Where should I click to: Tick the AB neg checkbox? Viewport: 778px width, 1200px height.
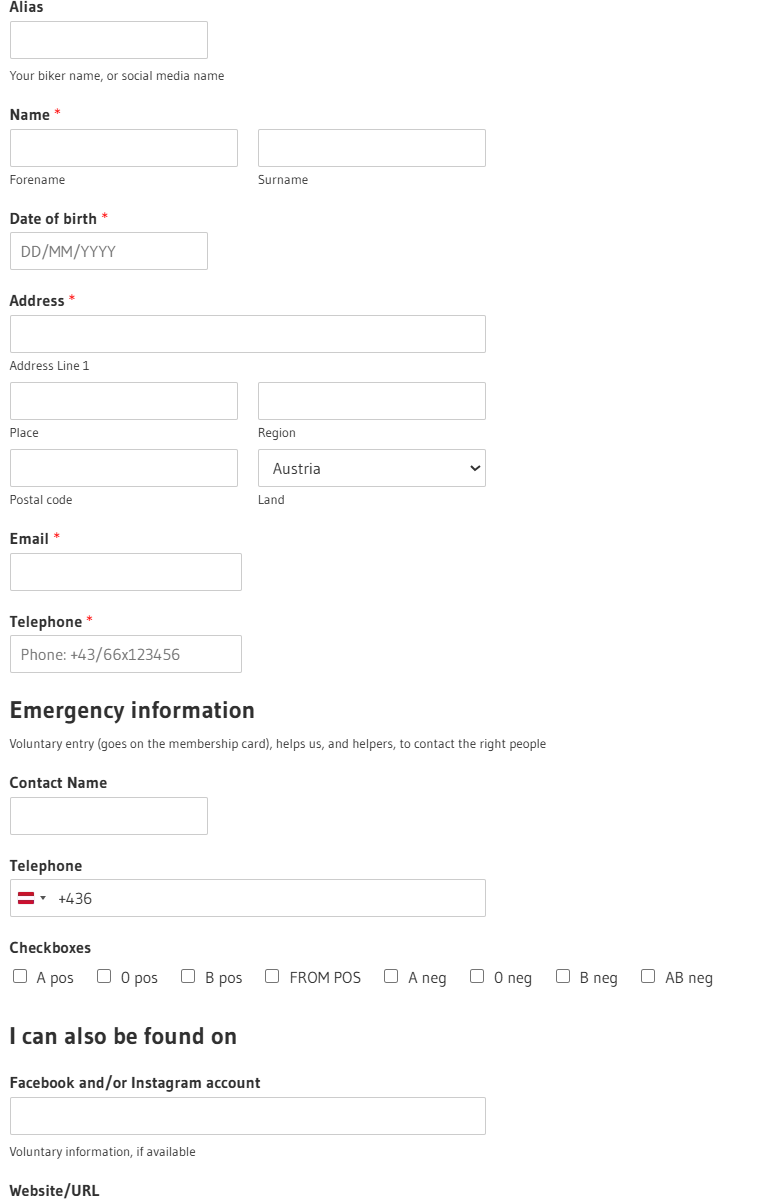click(648, 976)
